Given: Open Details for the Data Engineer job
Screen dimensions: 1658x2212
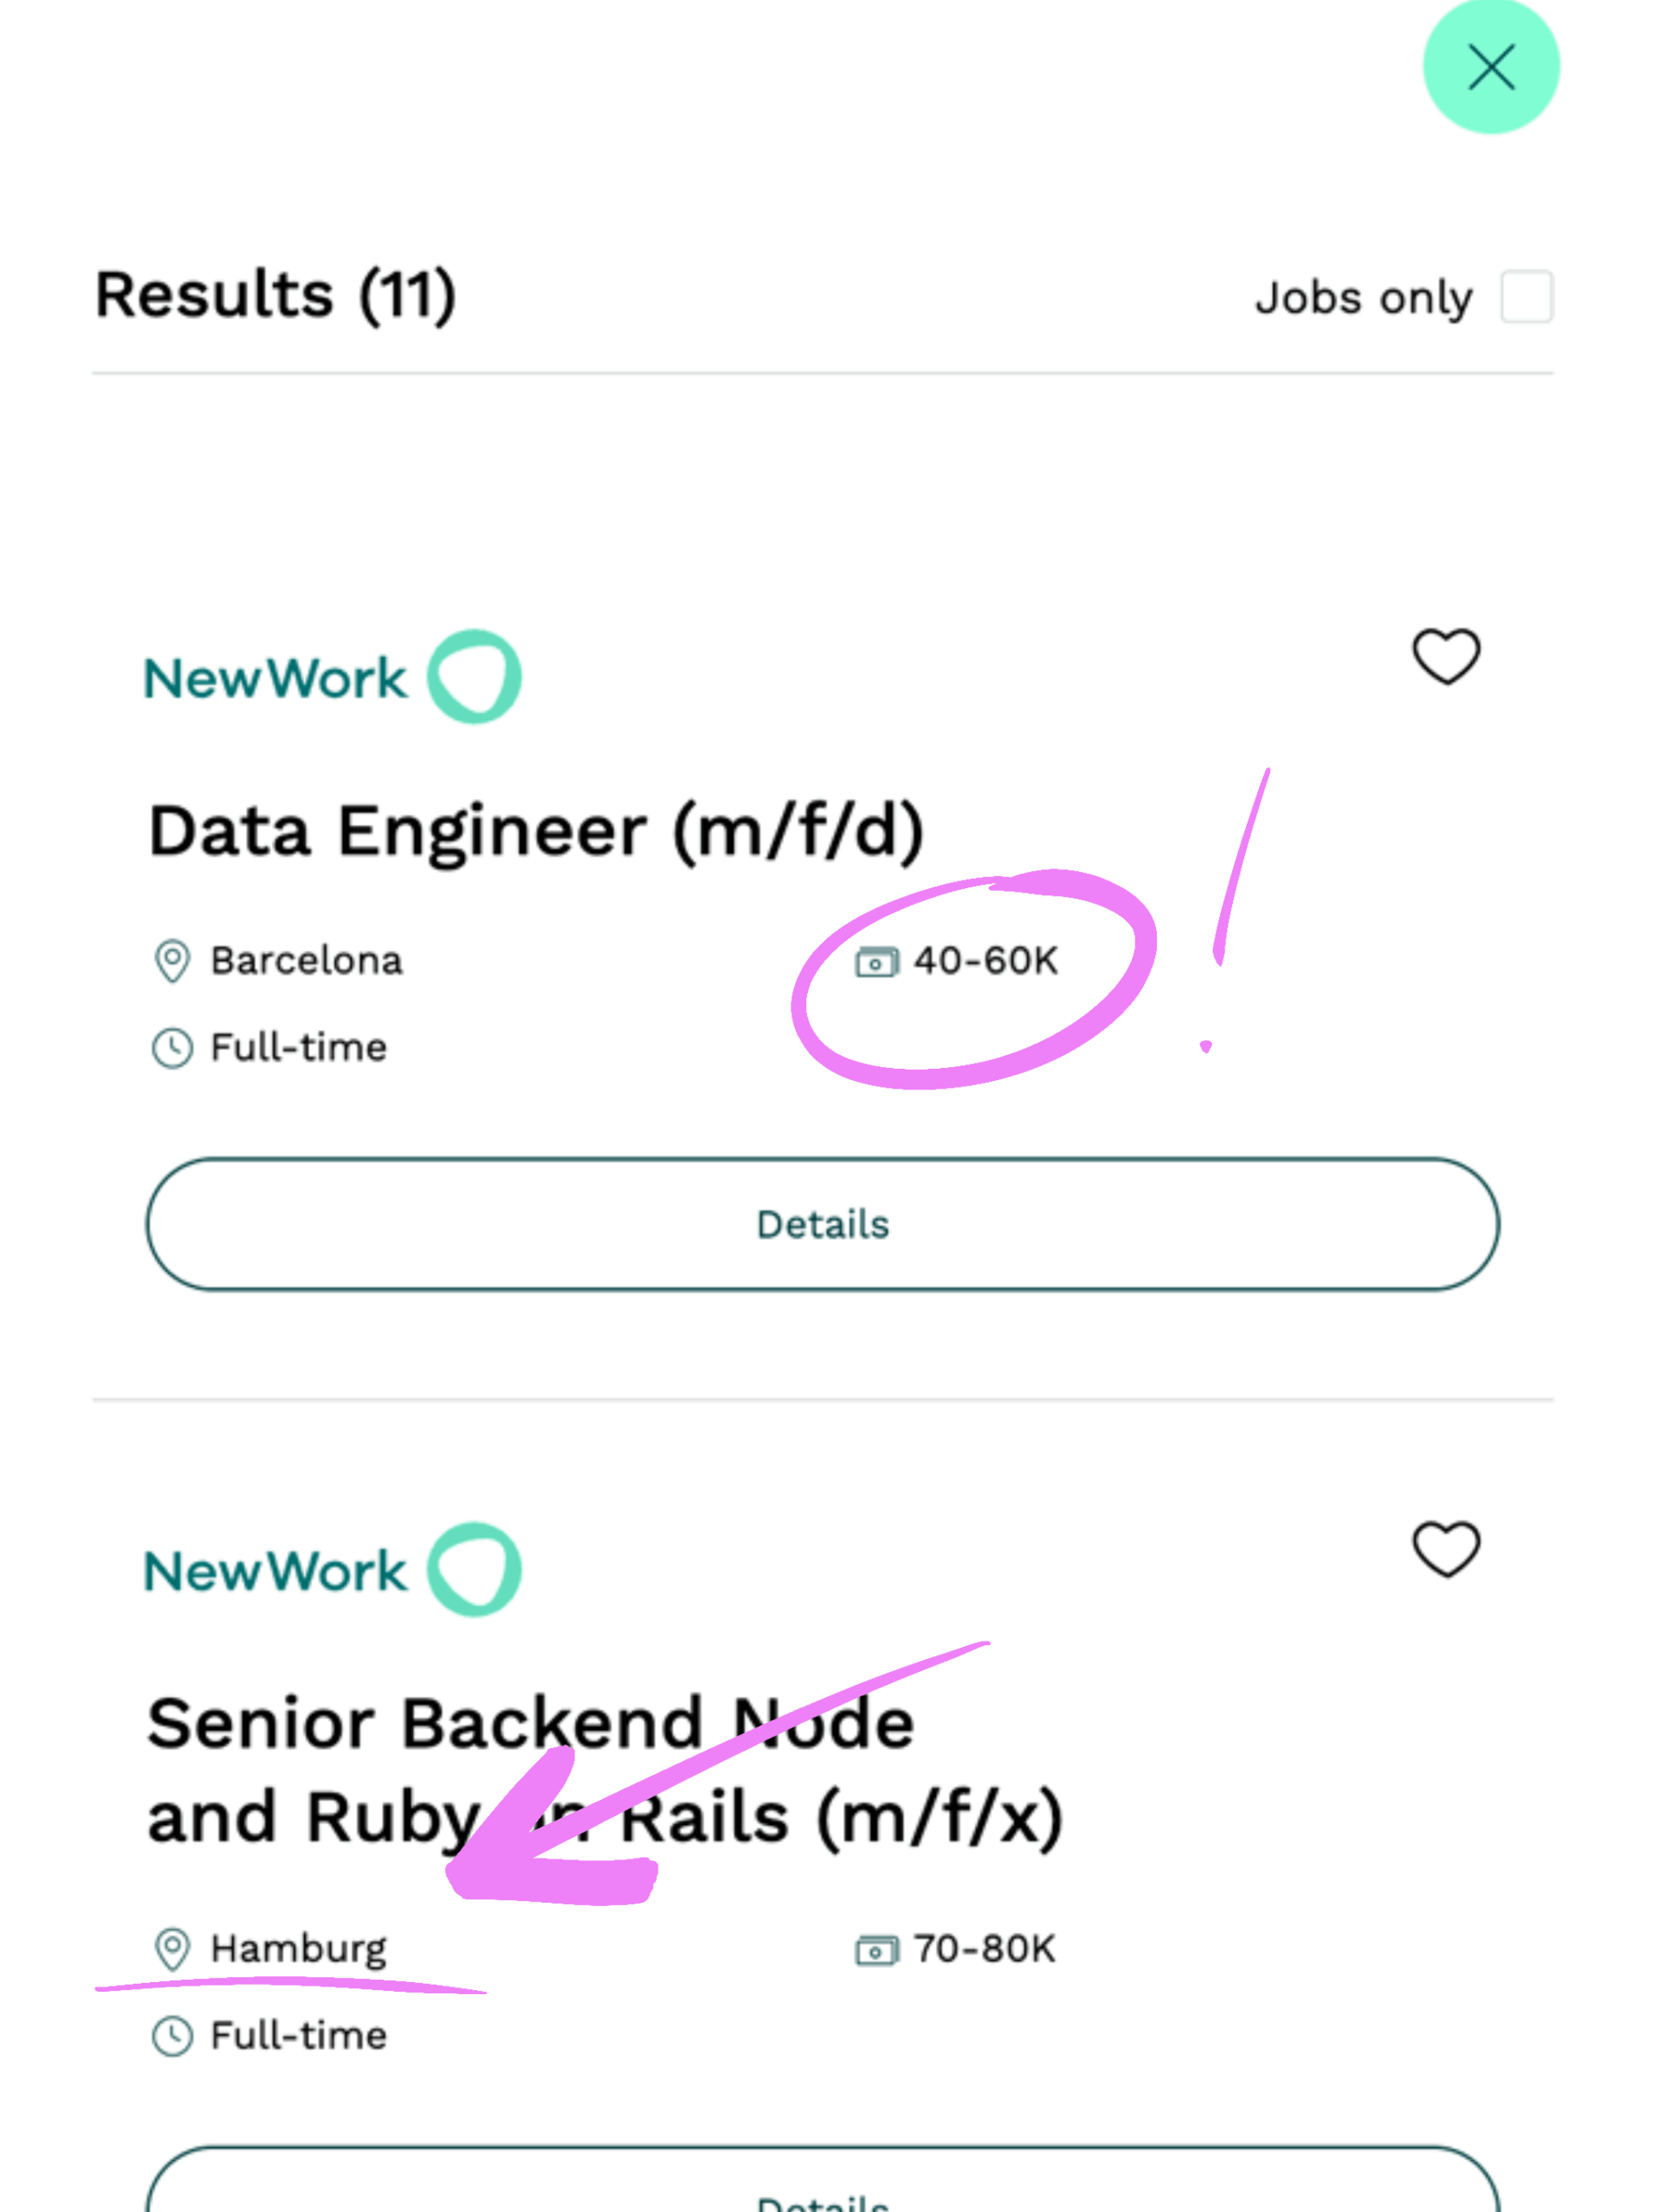Looking at the screenshot, I should click(822, 1224).
